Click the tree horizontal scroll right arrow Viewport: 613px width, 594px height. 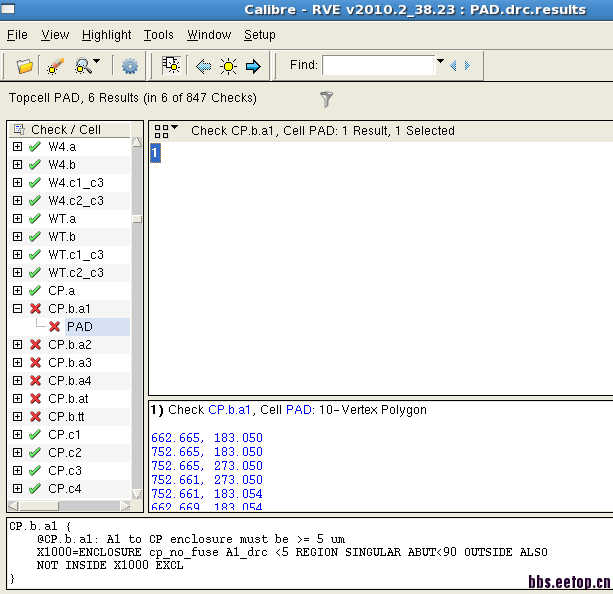[x=125, y=506]
